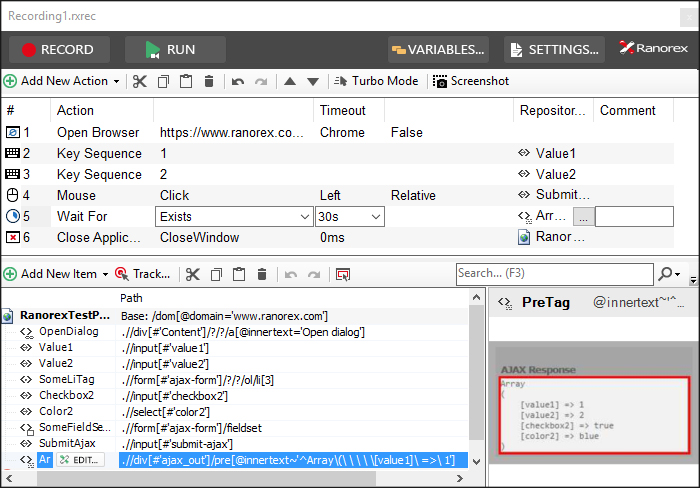Redo in repository toolbar

click(x=314, y=274)
